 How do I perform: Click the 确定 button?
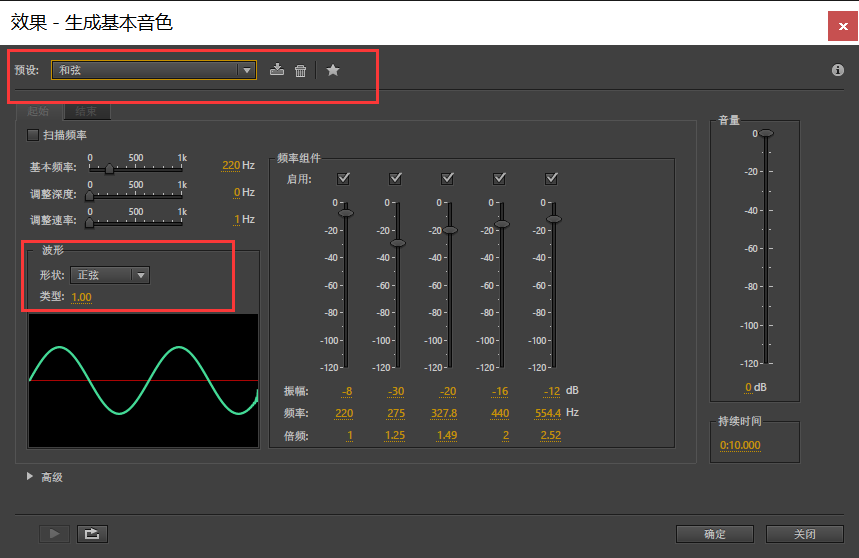click(714, 534)
